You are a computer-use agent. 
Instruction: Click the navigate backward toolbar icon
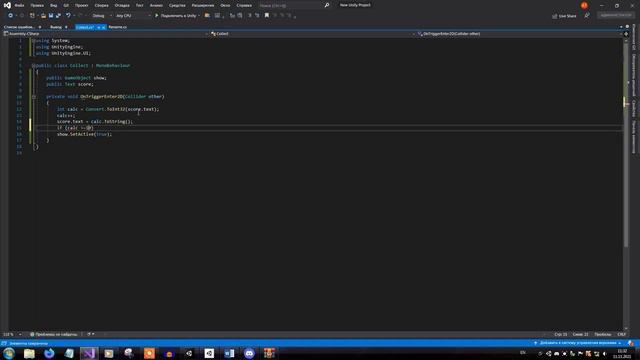click(x=10, y=16)
